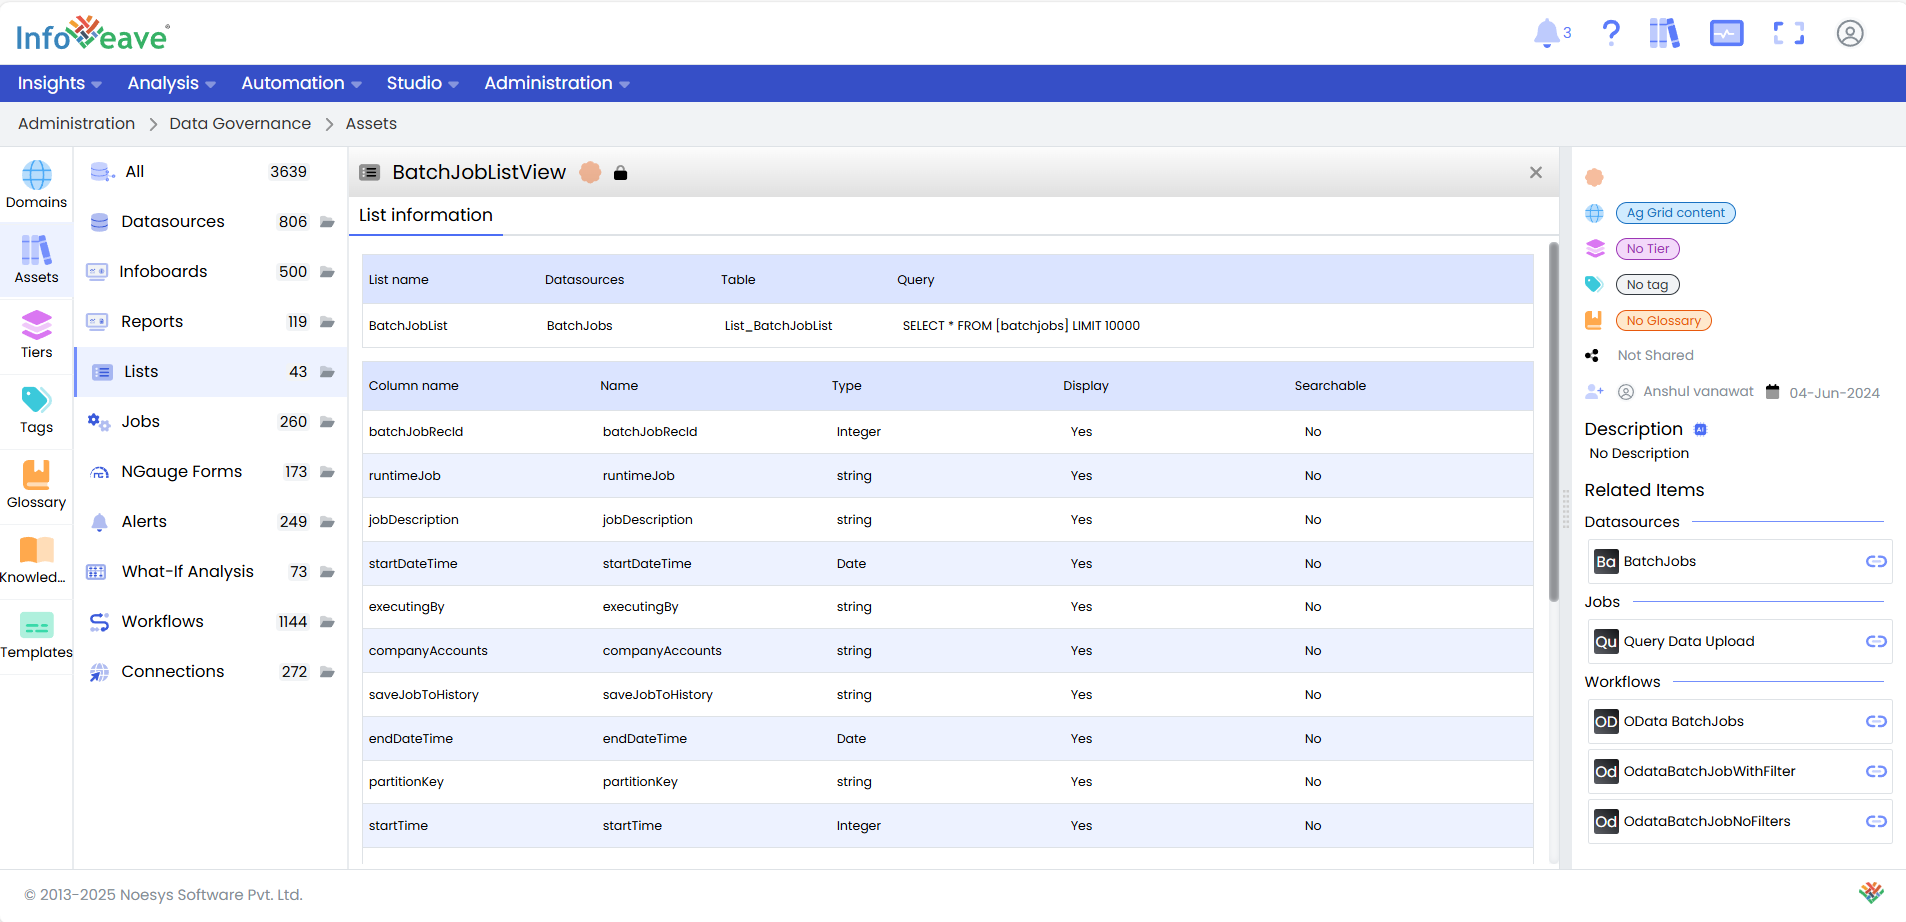Click the Infoweave logo in footer corner
This screenshot has width=1906, height=922.
pos(1871,892)
